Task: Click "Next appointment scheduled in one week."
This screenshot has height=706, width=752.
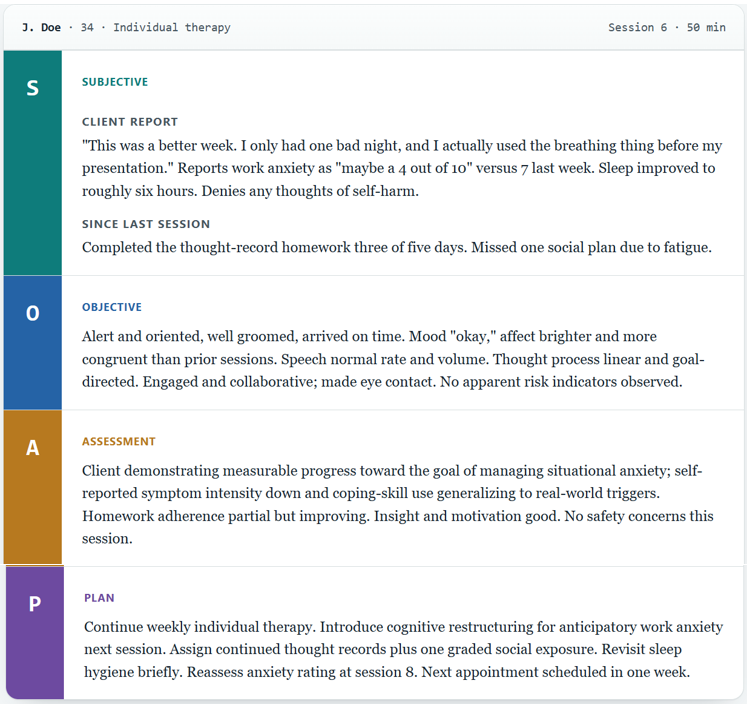Action: tap(556, 672)
